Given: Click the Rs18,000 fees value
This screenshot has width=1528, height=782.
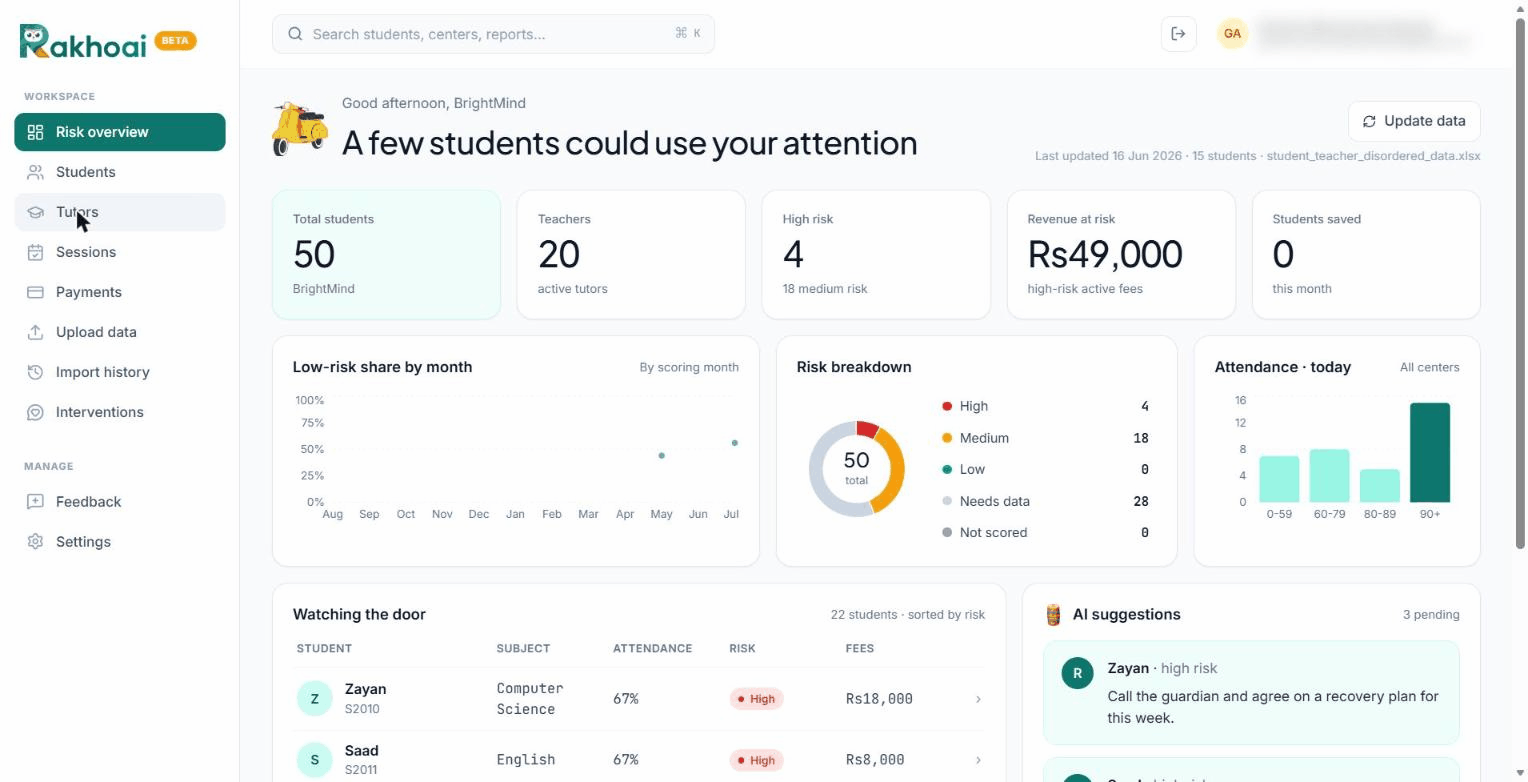Looking at the screenshot, I should click(x=879, y=699).
